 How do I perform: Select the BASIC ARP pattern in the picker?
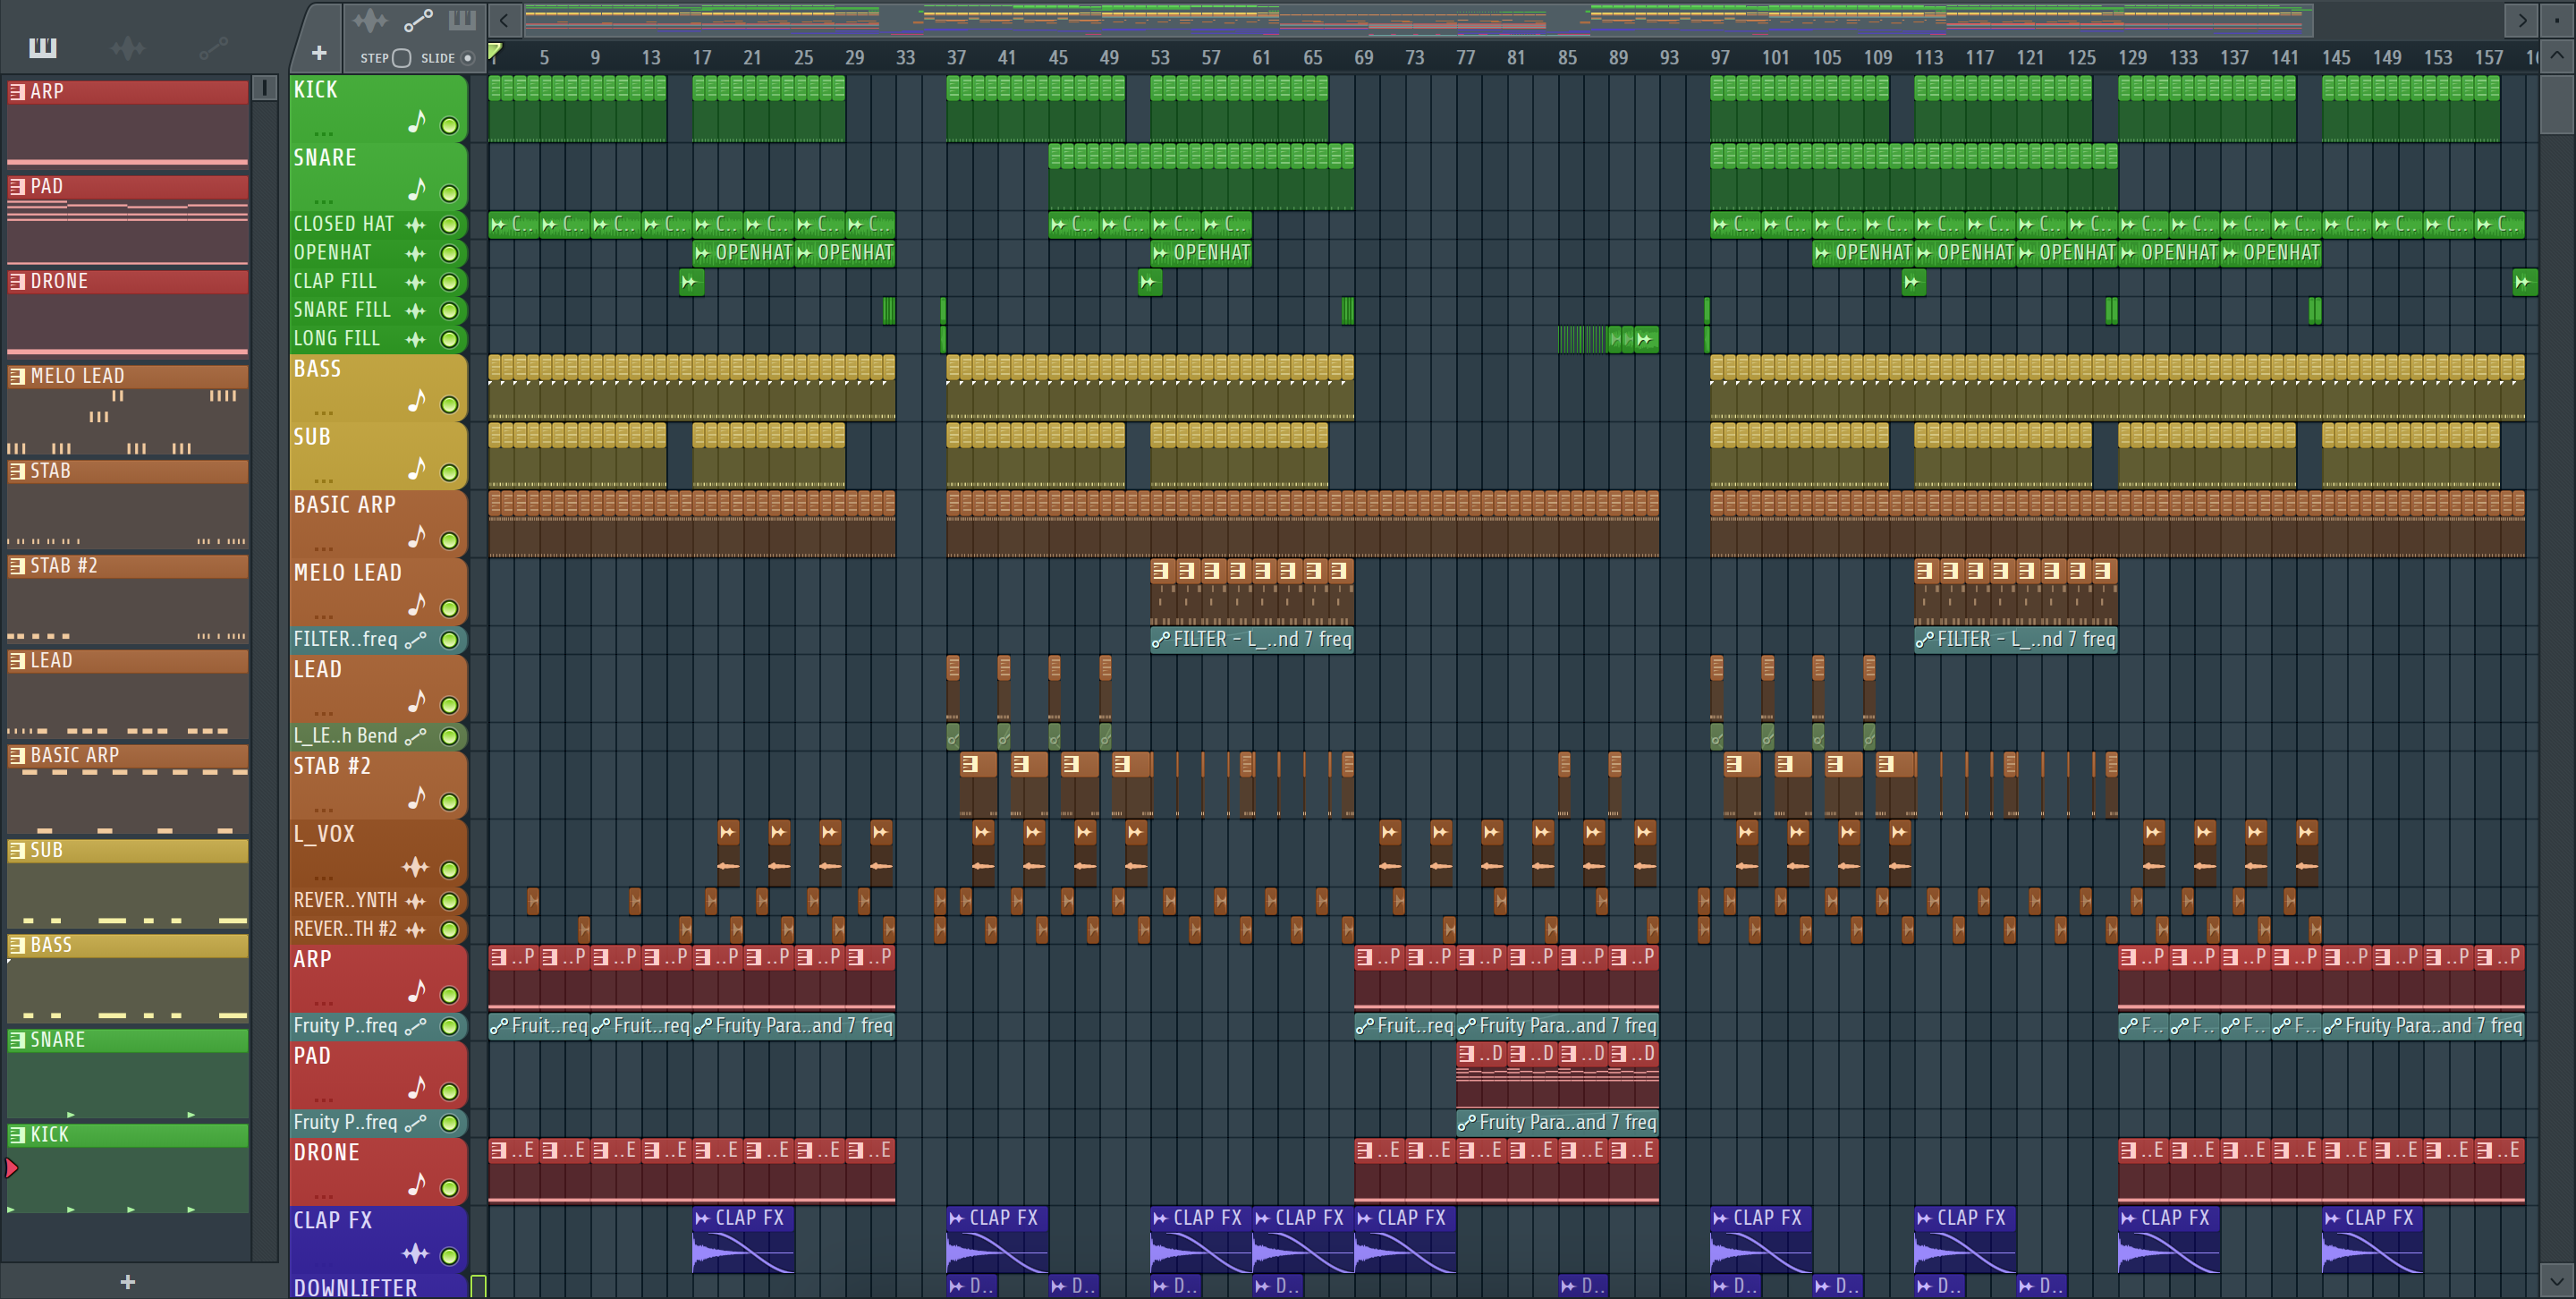(128, 788)
